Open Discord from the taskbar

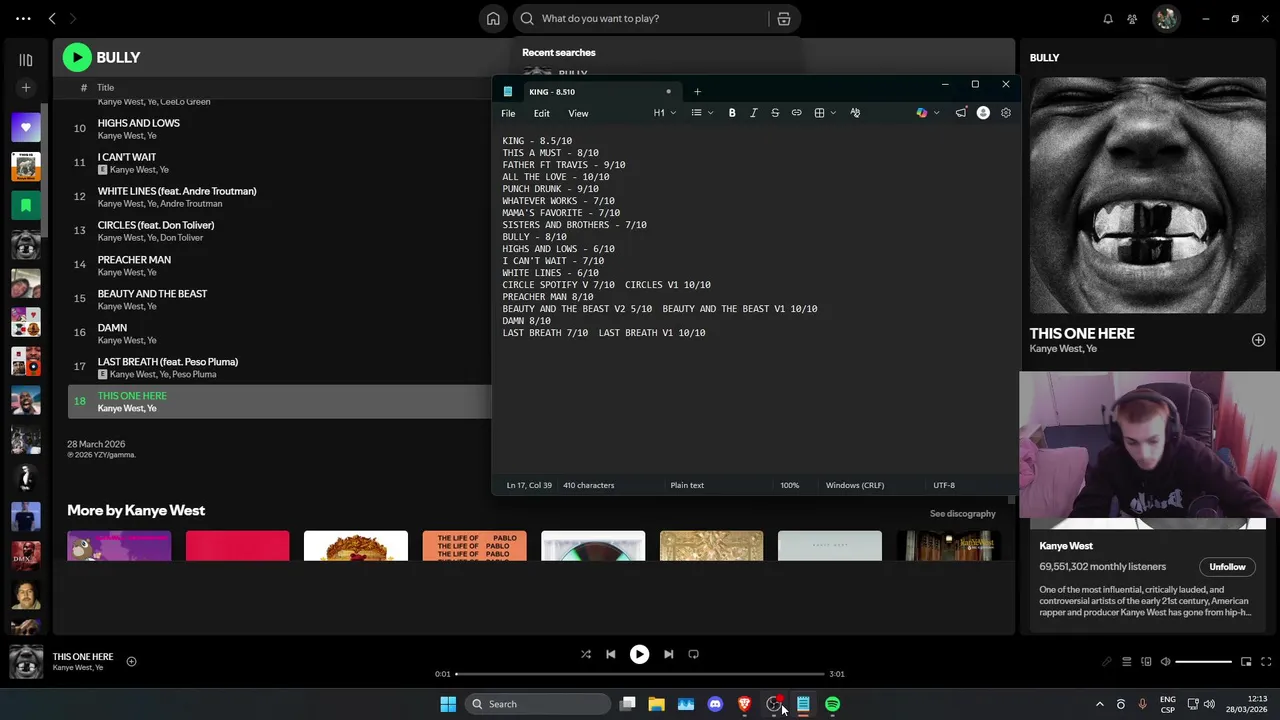click(x=715, y=704)
